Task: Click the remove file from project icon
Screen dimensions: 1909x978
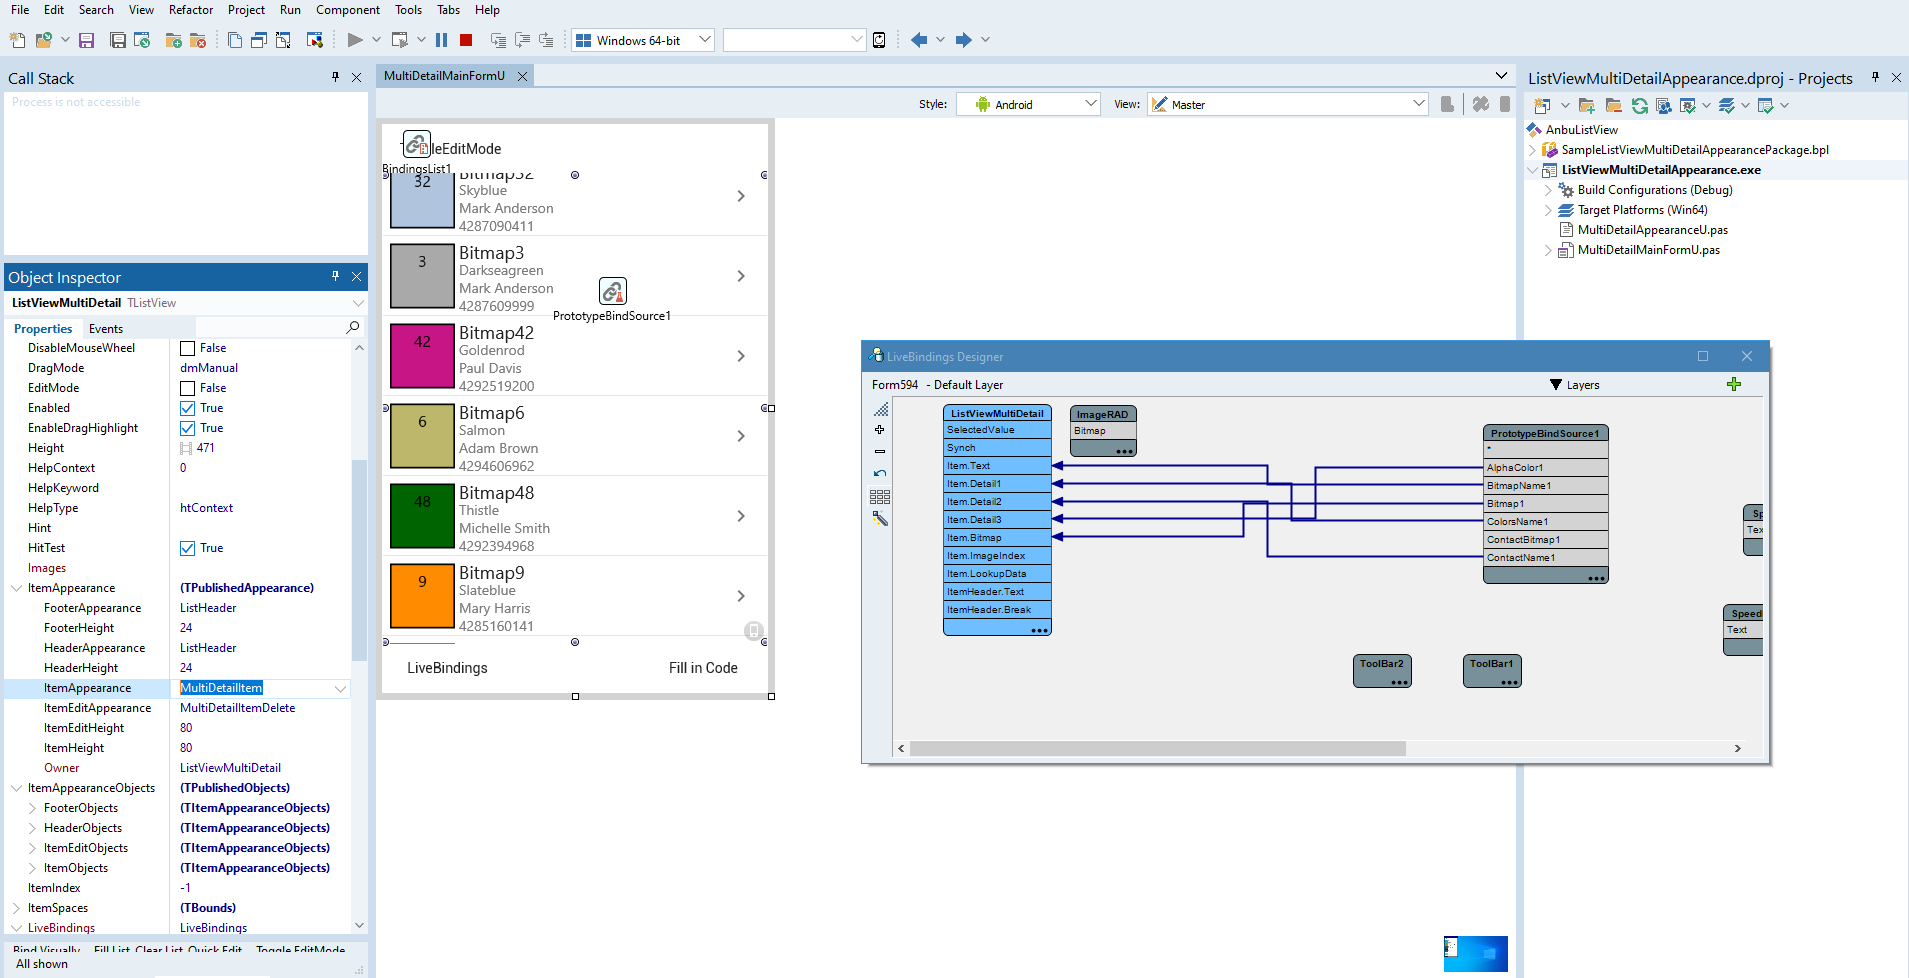Action: click(197, 40)
